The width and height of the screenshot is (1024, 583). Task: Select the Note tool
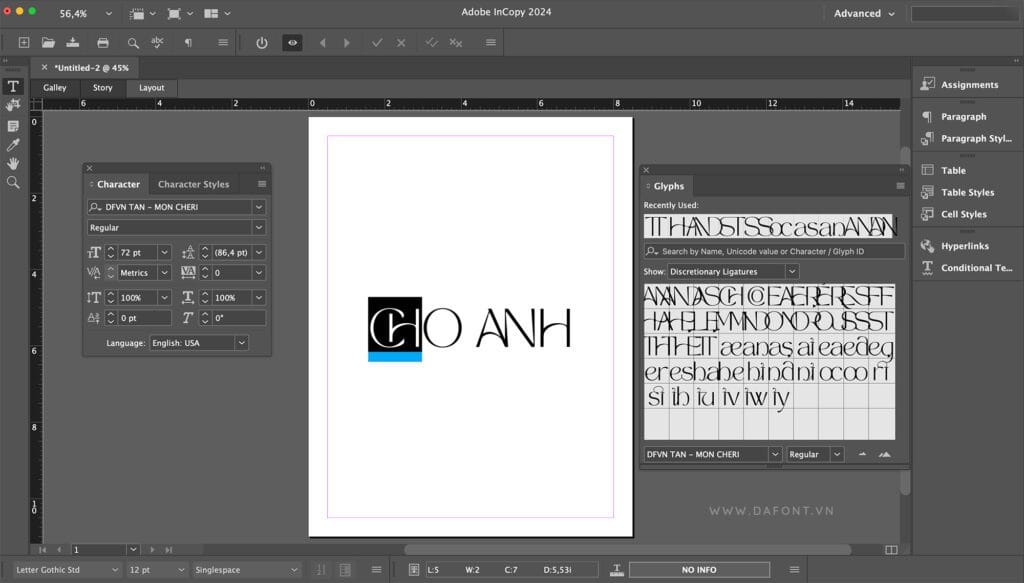pos(12,124)
